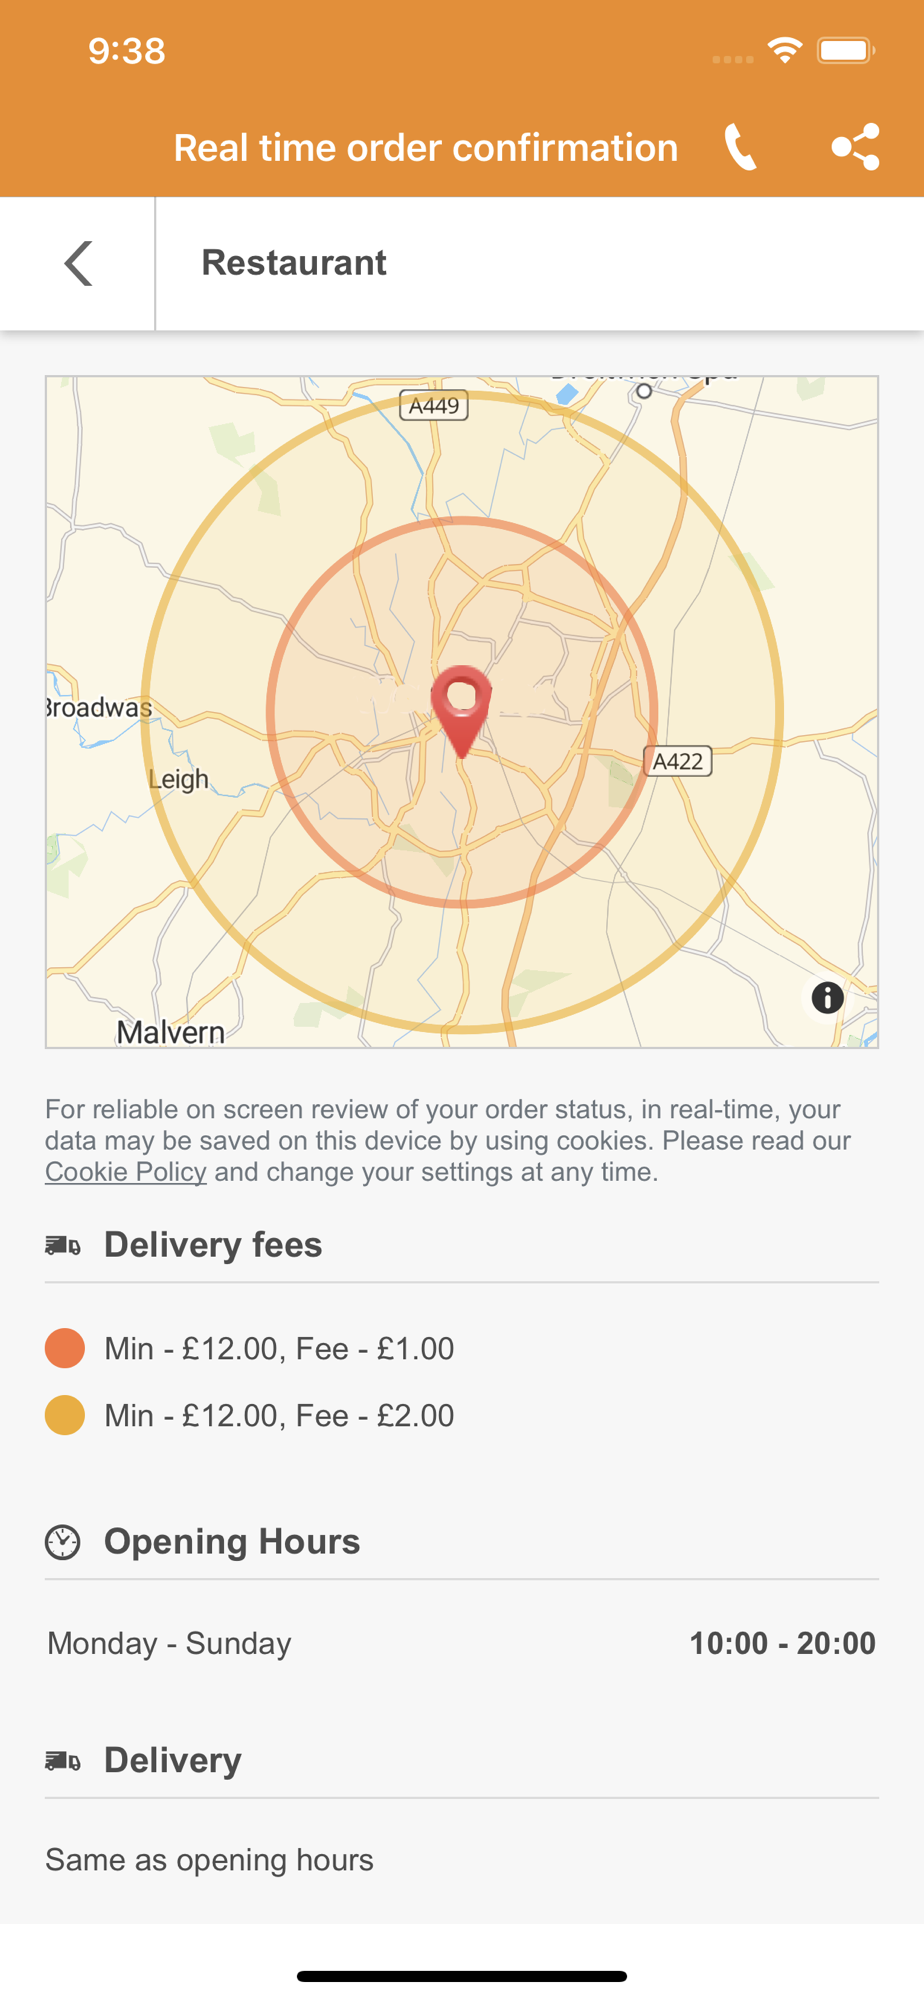Select the yellow £2.00 fee swatch
The image size is (924, 2000).
pos(65,1415)
